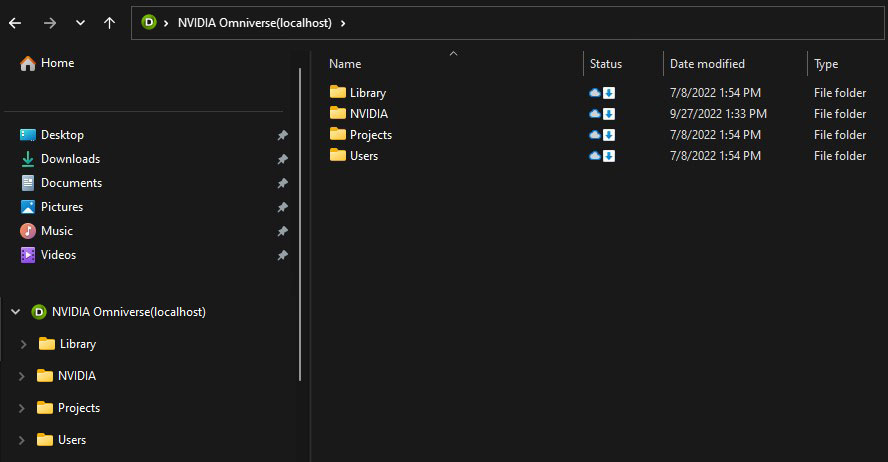
Task: Go up one folder level
Action: 109,23
